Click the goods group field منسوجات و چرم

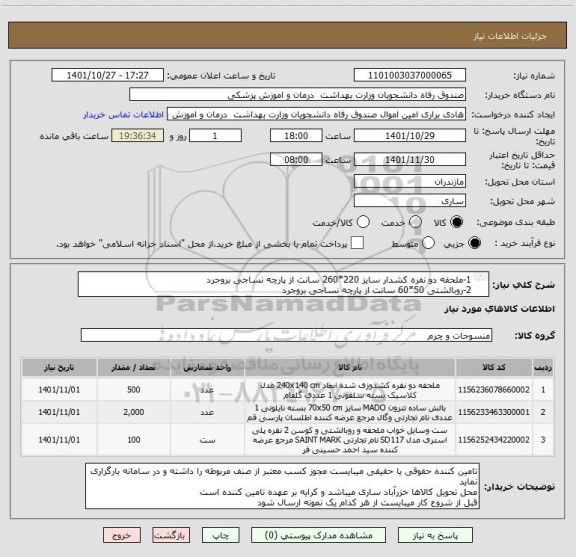coord(286,335)
